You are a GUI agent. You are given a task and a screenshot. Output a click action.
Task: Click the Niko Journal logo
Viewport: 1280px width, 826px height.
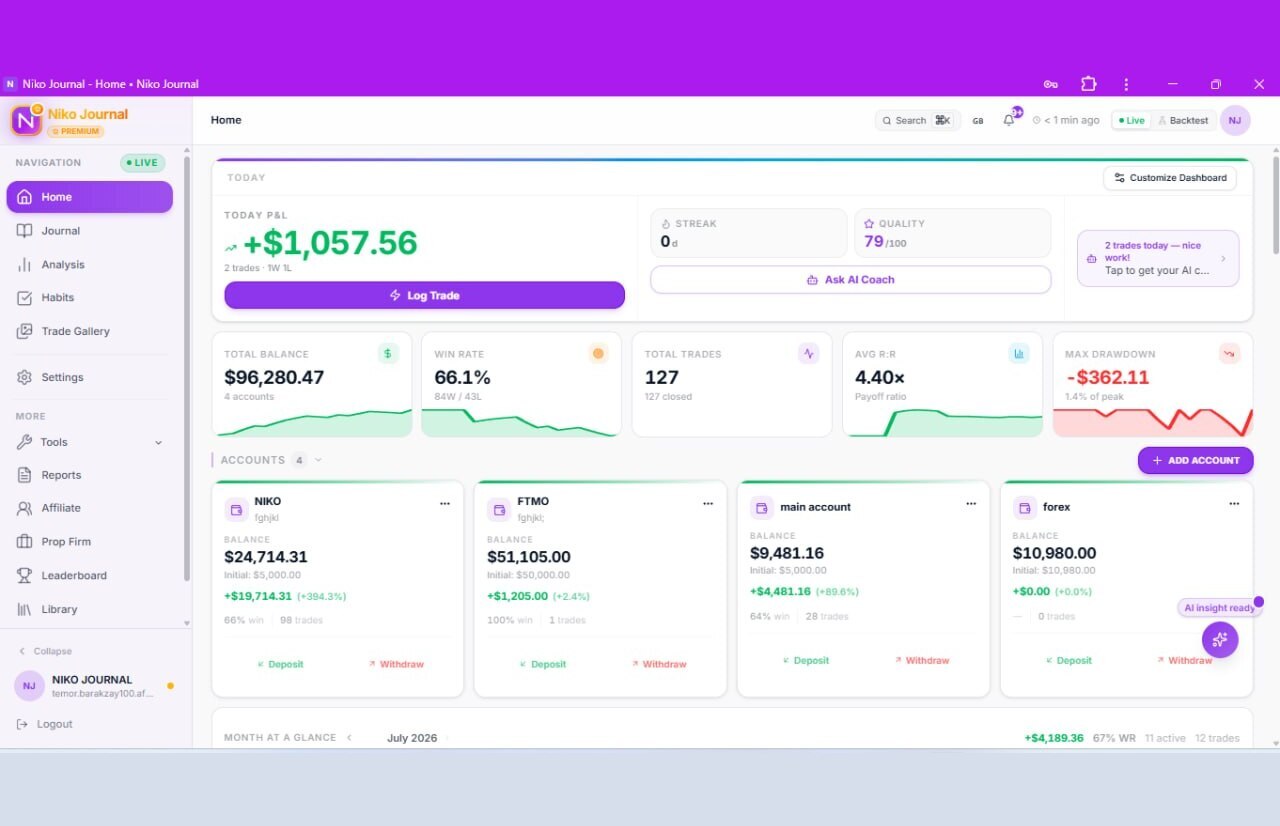coord(27,120)
